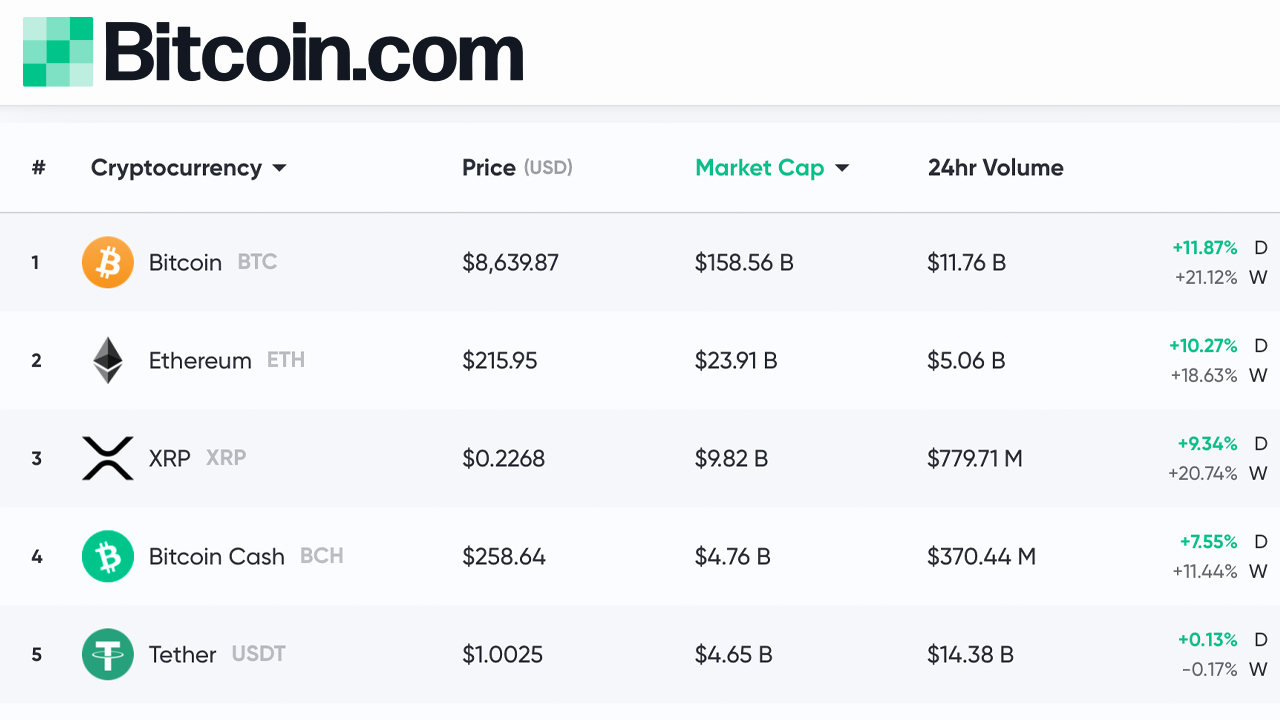Open the Bitcoin name link

(185, 262)
